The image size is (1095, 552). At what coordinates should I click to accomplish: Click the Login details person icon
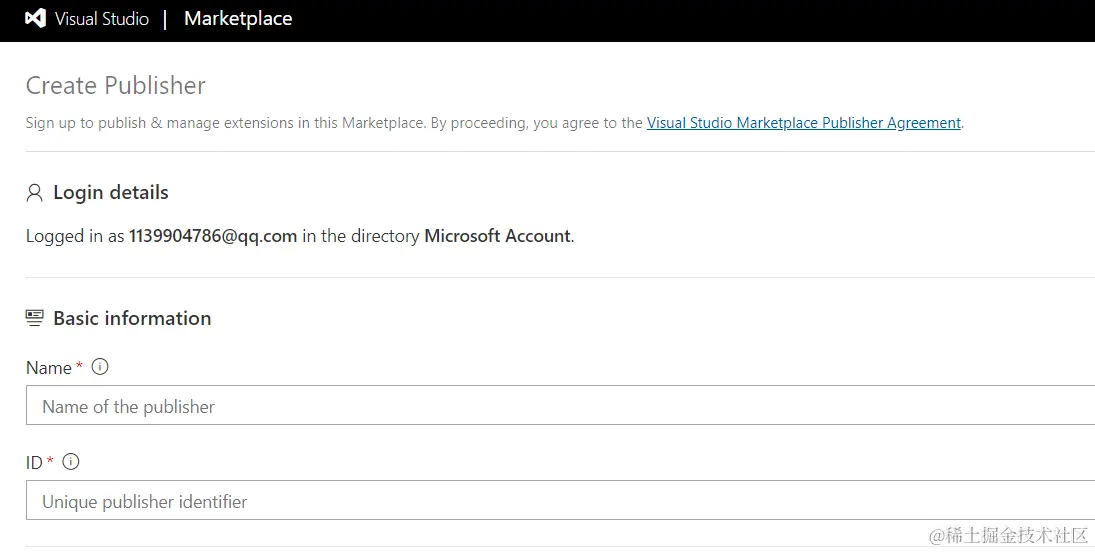[35, 193]
